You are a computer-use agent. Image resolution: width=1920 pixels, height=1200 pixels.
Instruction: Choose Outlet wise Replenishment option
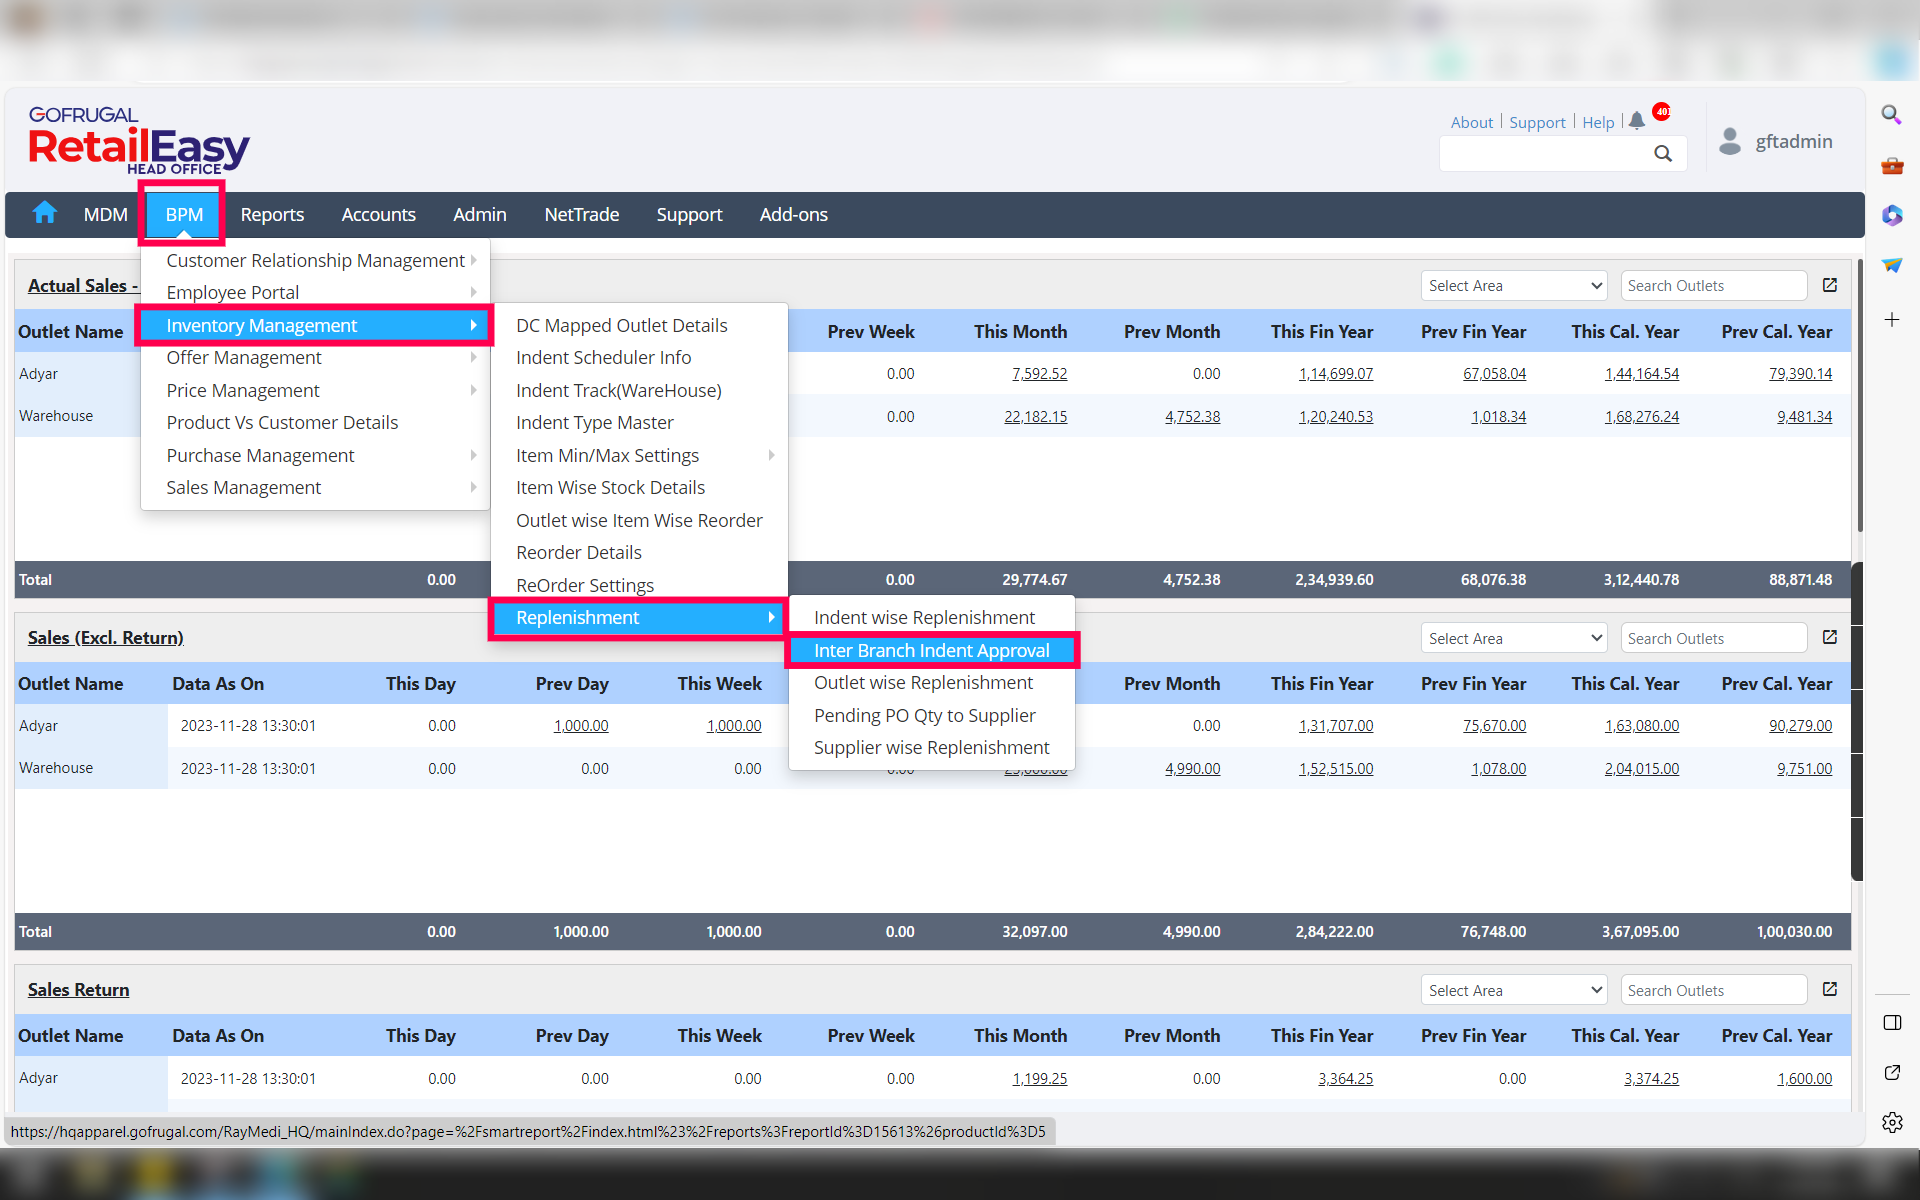click(923, 683)
